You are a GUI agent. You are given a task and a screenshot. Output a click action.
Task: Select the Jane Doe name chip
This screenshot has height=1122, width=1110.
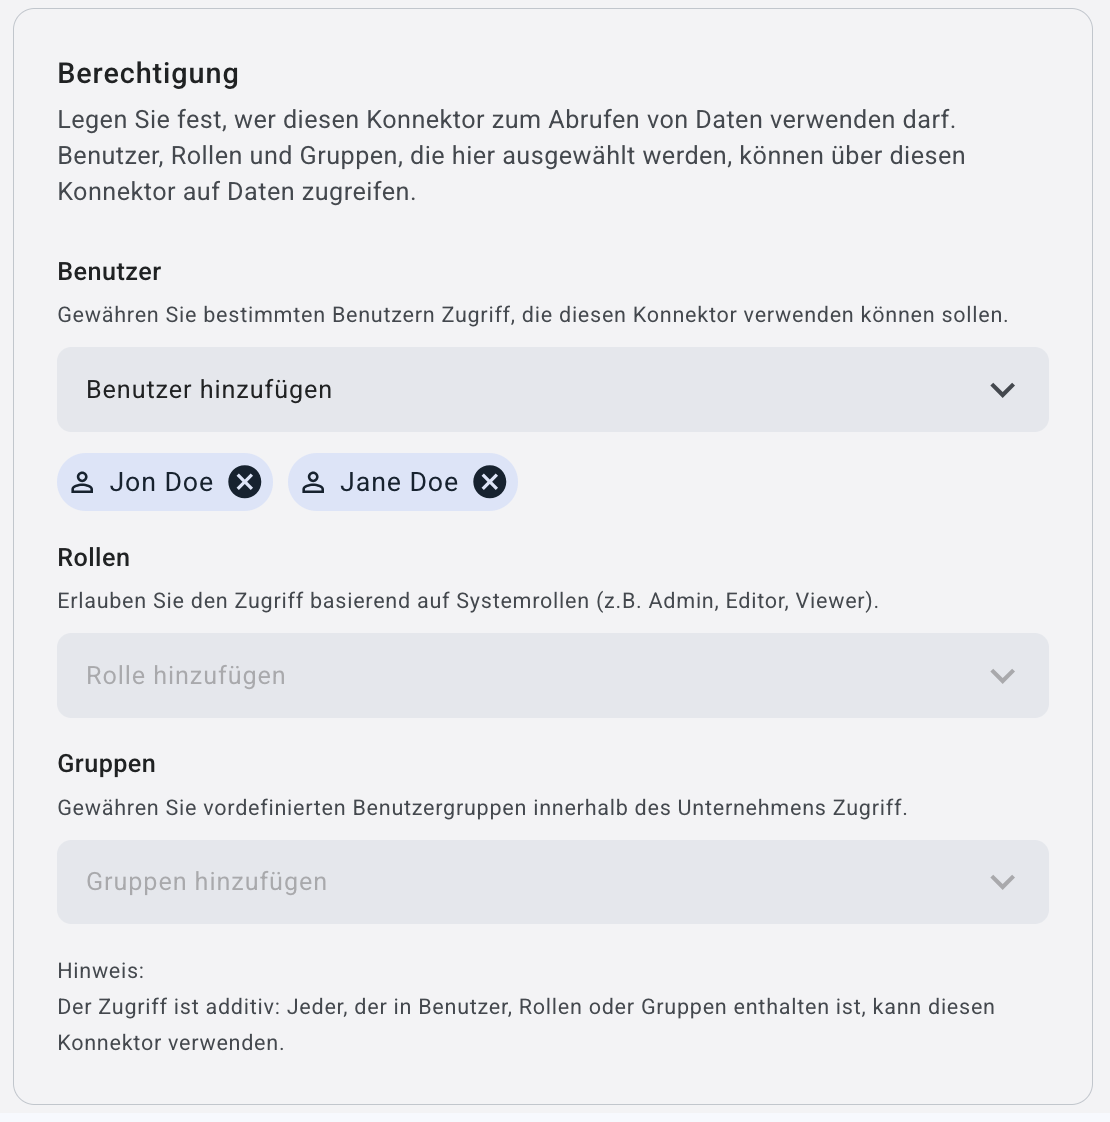pyautogui.click(x=398, y=482)
